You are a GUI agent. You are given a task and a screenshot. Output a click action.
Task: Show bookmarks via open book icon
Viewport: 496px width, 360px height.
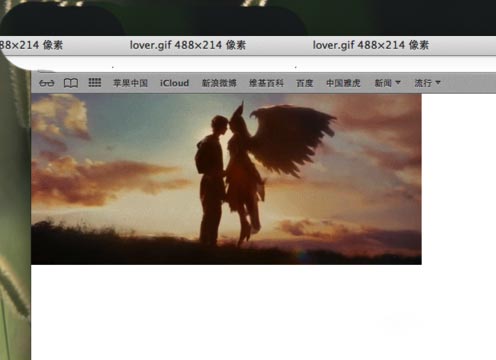pyautogui.click(x=71, y=83)
